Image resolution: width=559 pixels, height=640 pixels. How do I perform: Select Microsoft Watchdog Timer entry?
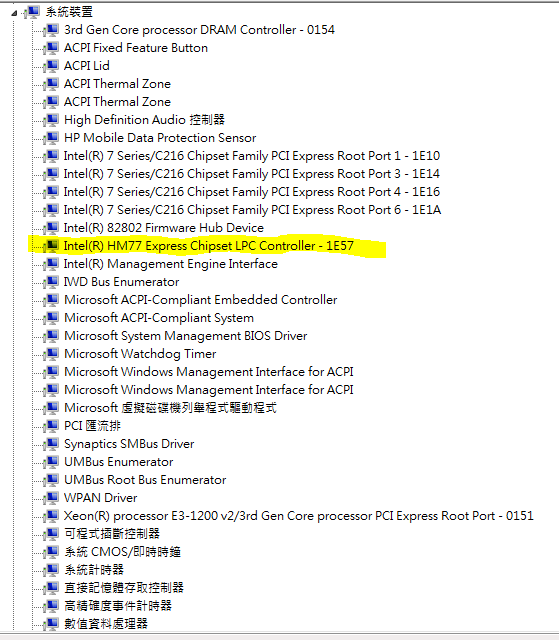[140, 353]
